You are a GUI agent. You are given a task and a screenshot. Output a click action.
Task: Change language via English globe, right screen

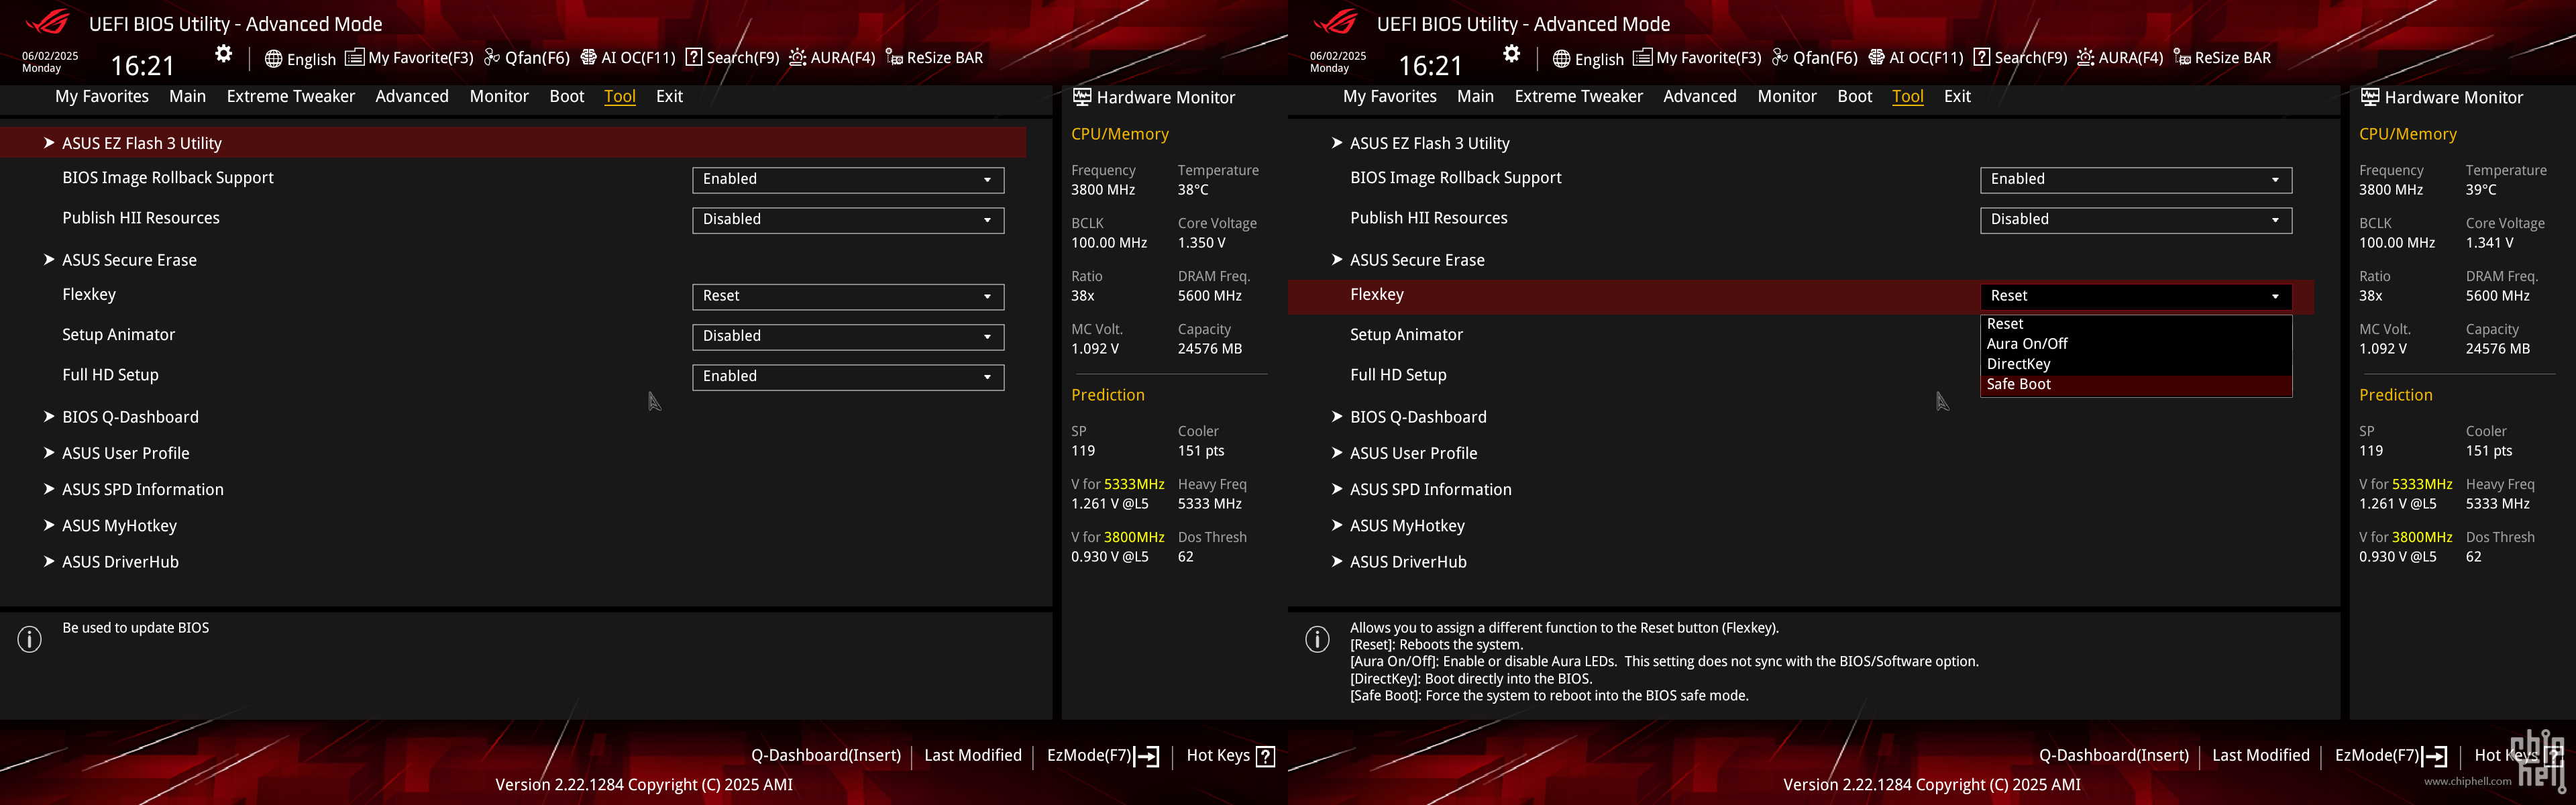click(1588, 58)
